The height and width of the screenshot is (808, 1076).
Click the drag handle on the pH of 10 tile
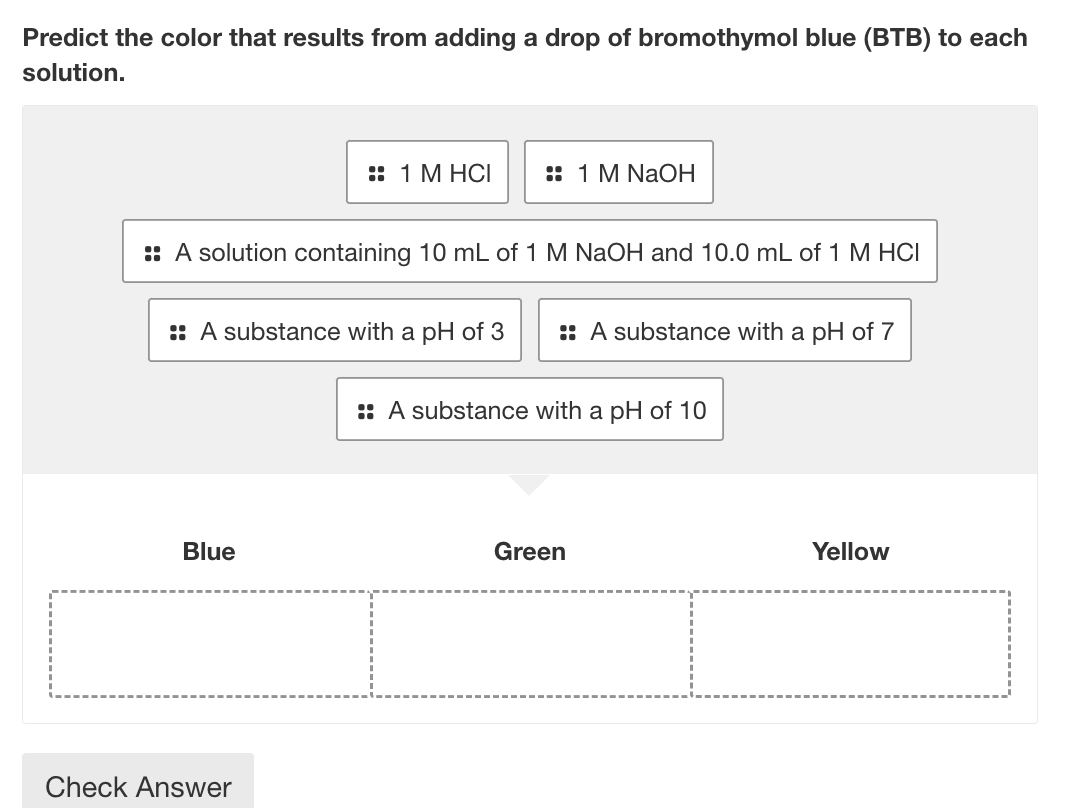point(365,409)
